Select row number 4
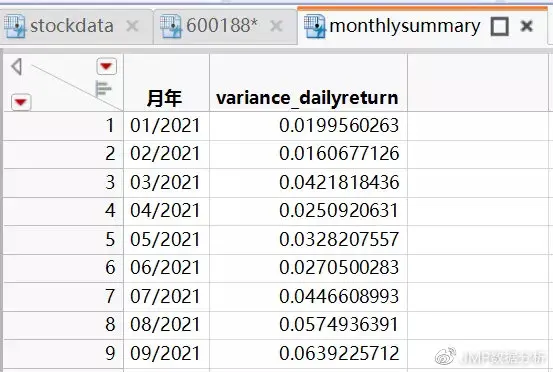This screenshot has width=553, height=372. [63, 211]
